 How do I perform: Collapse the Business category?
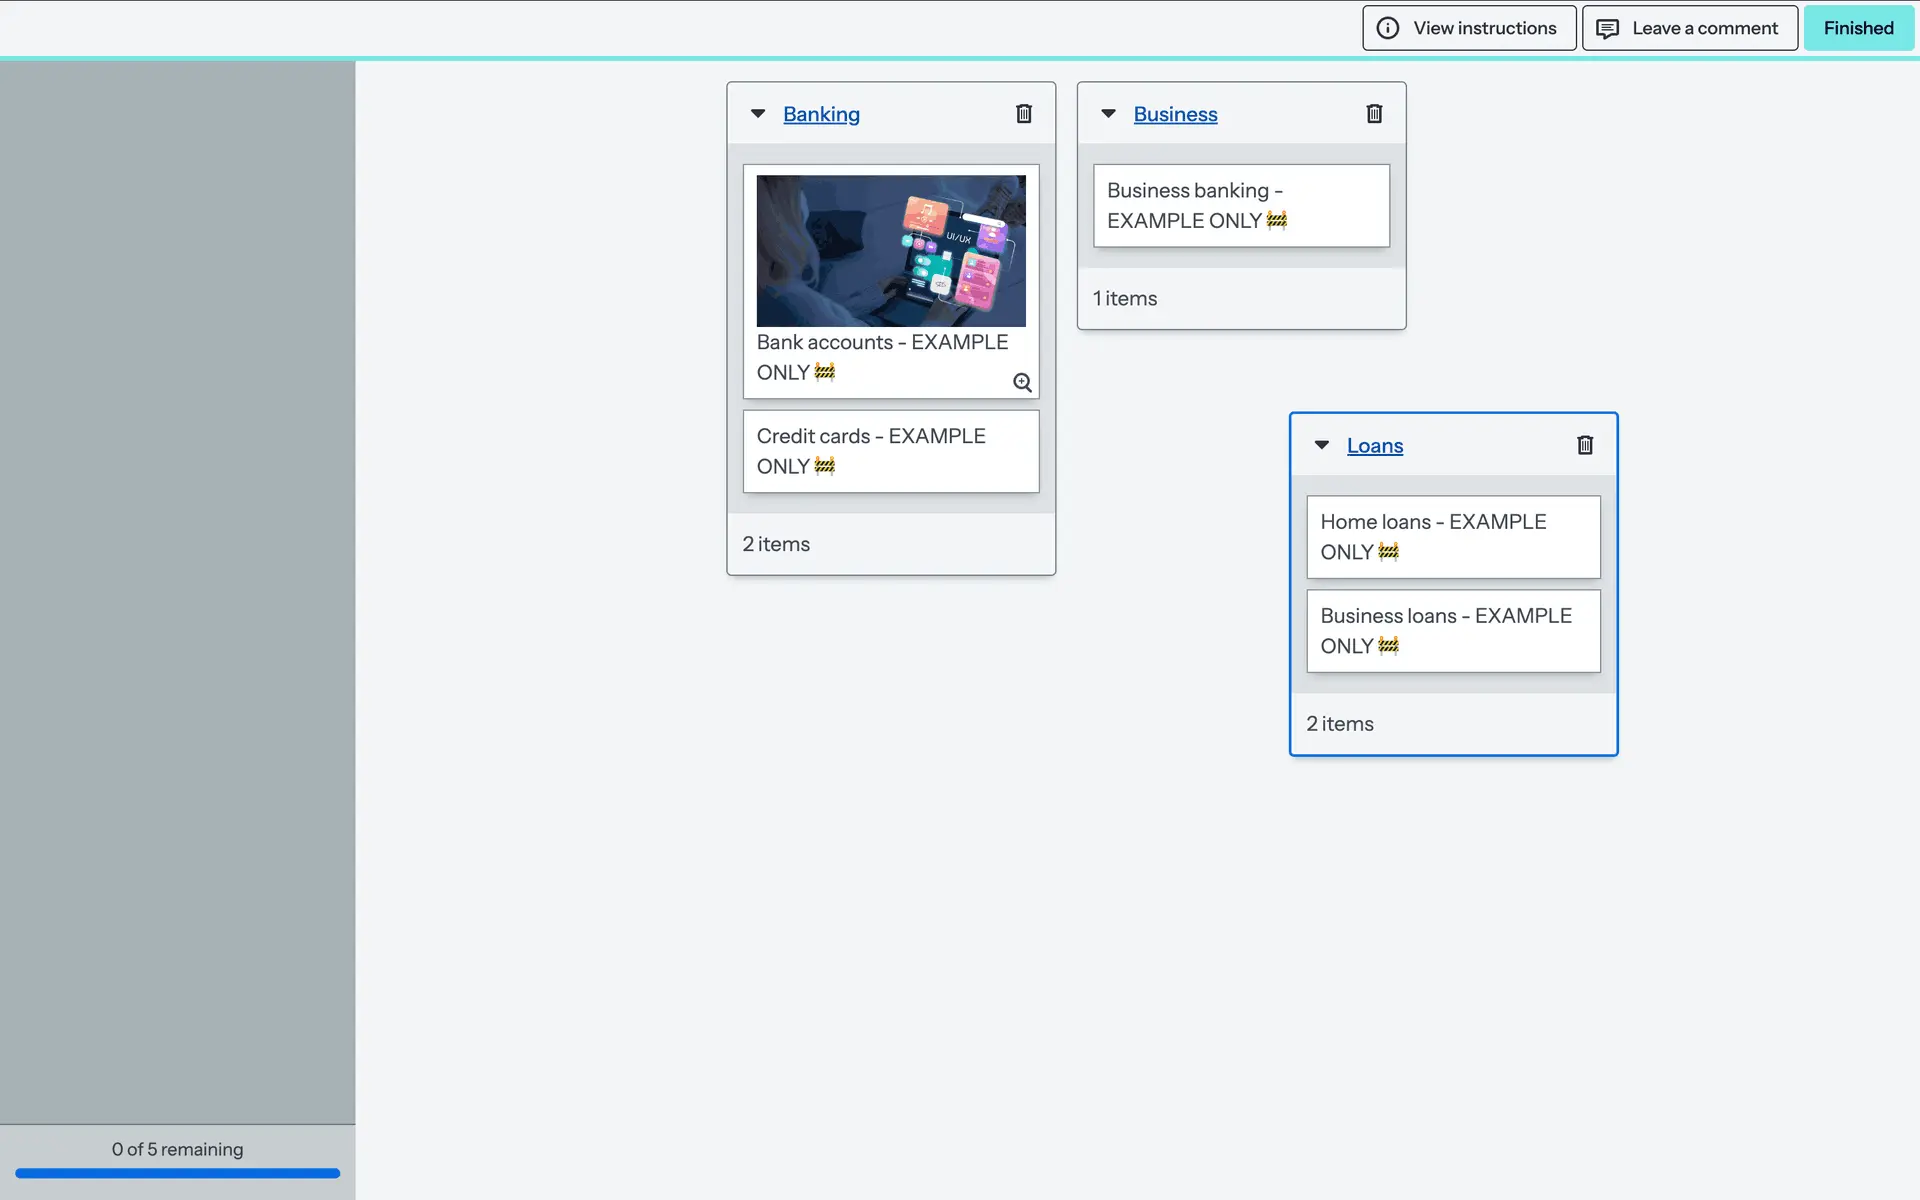point(1108,114)
